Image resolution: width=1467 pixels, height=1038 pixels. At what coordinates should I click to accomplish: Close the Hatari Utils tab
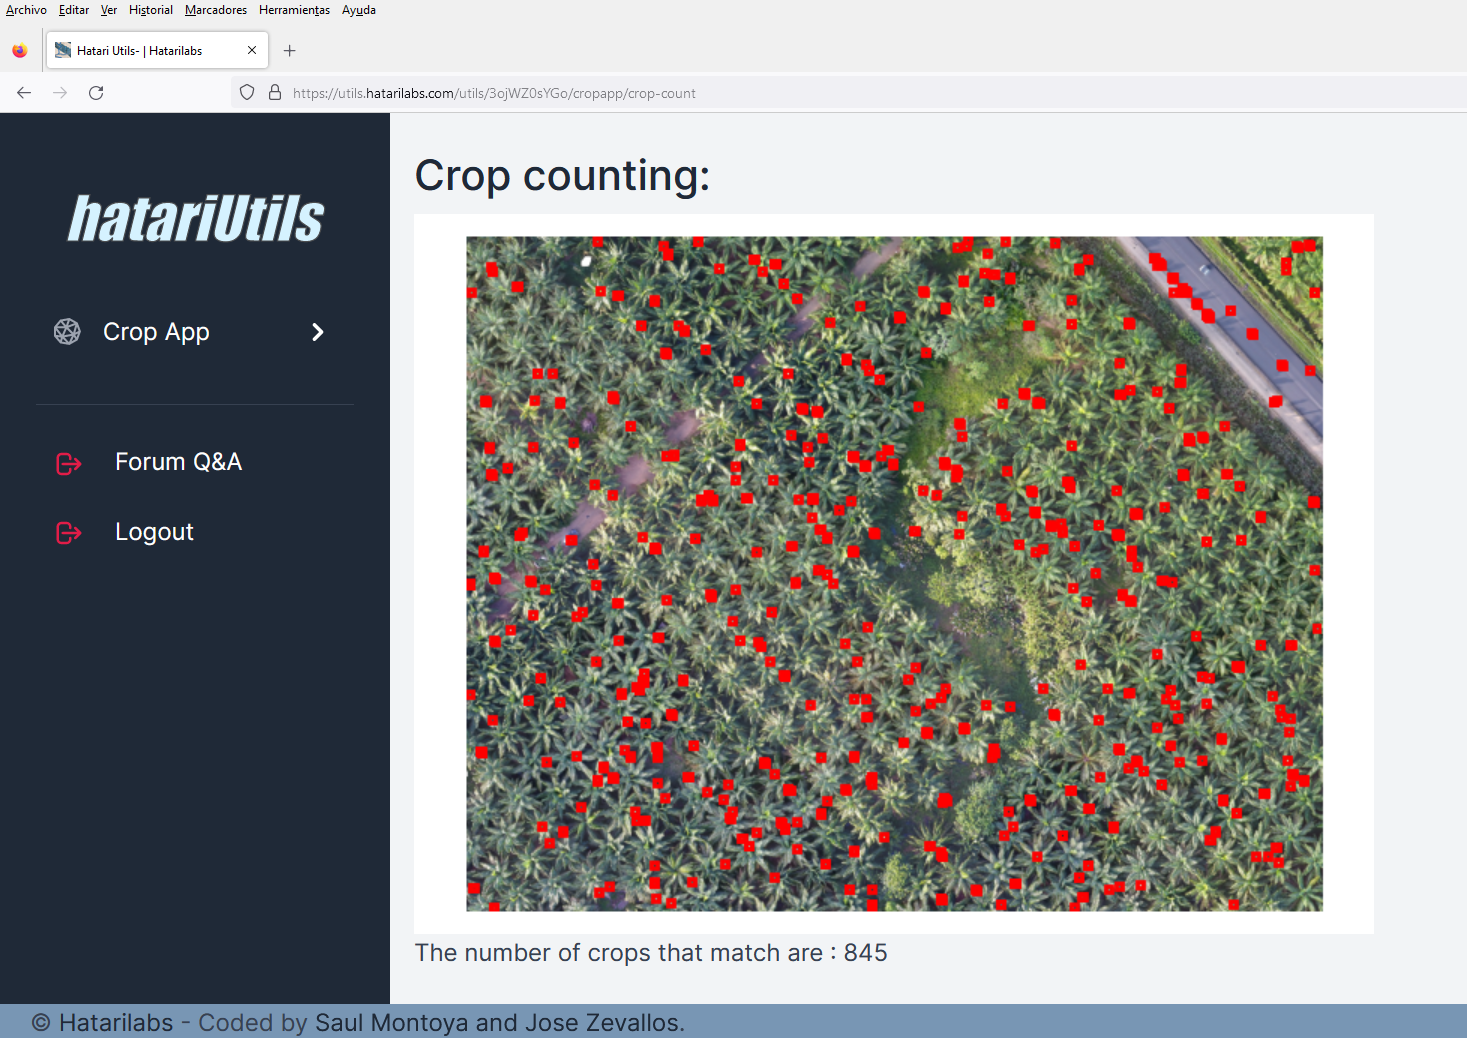[252, 50]
